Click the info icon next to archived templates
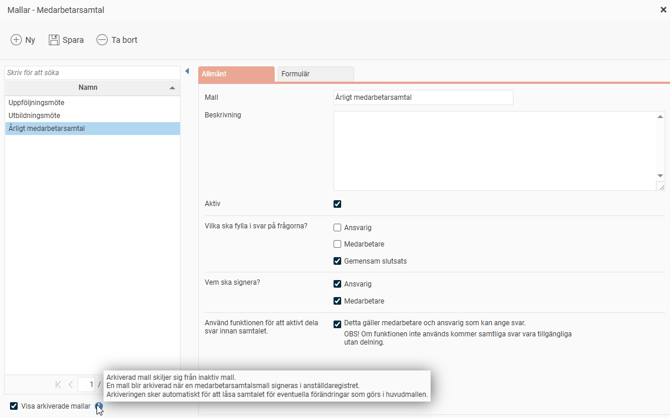The width and height of the screenshot is (670, 418). 99,406
